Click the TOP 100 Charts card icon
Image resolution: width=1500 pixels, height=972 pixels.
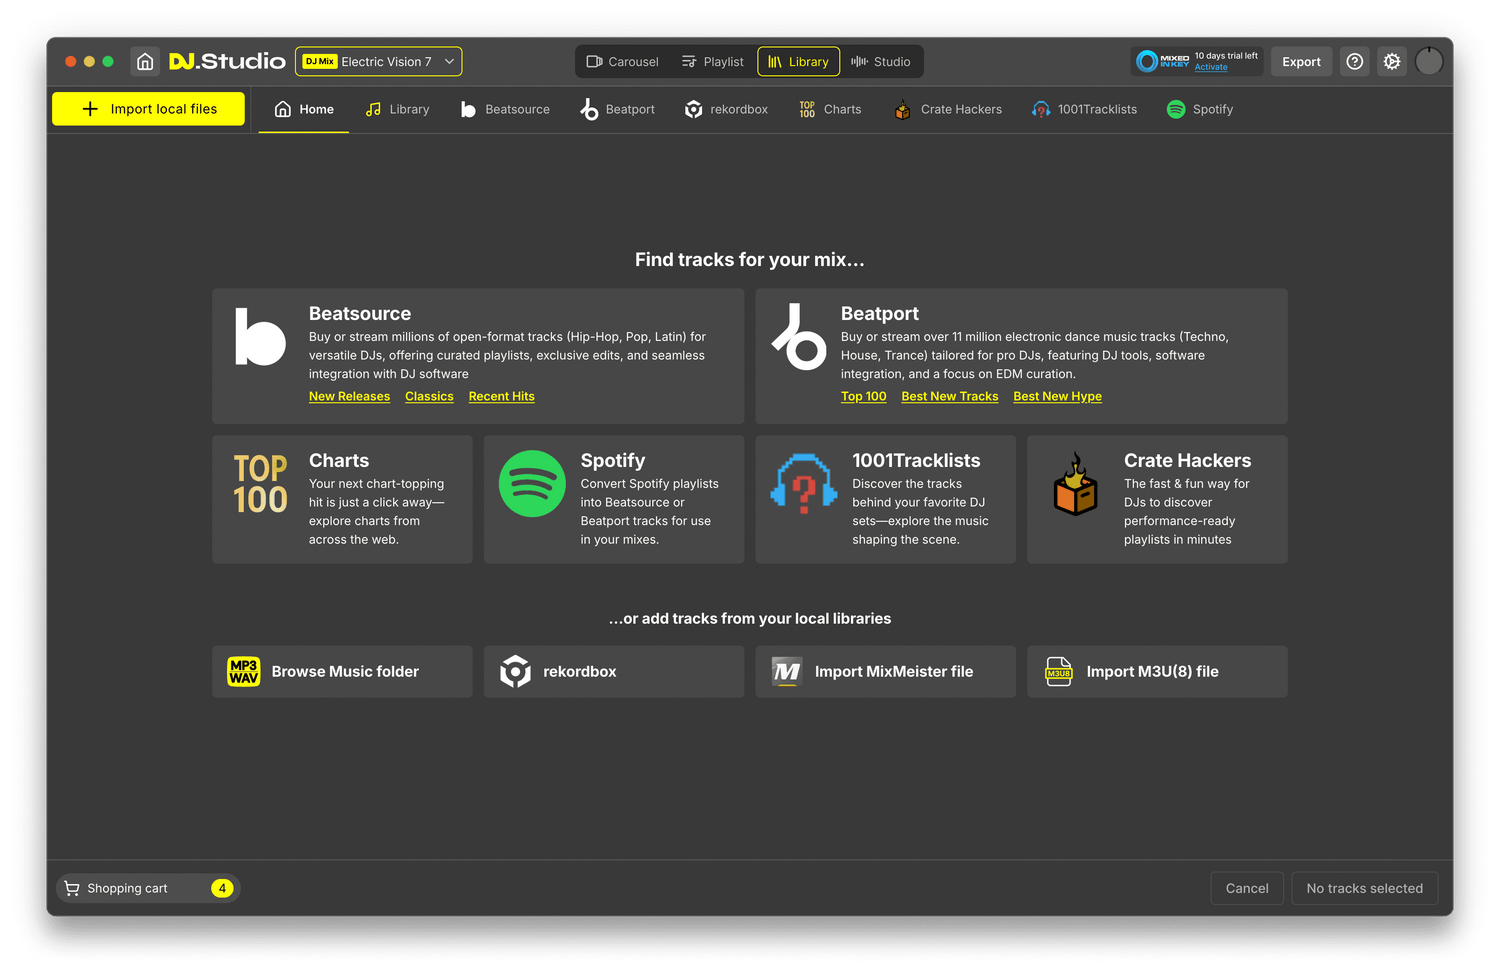click(260, 484)
